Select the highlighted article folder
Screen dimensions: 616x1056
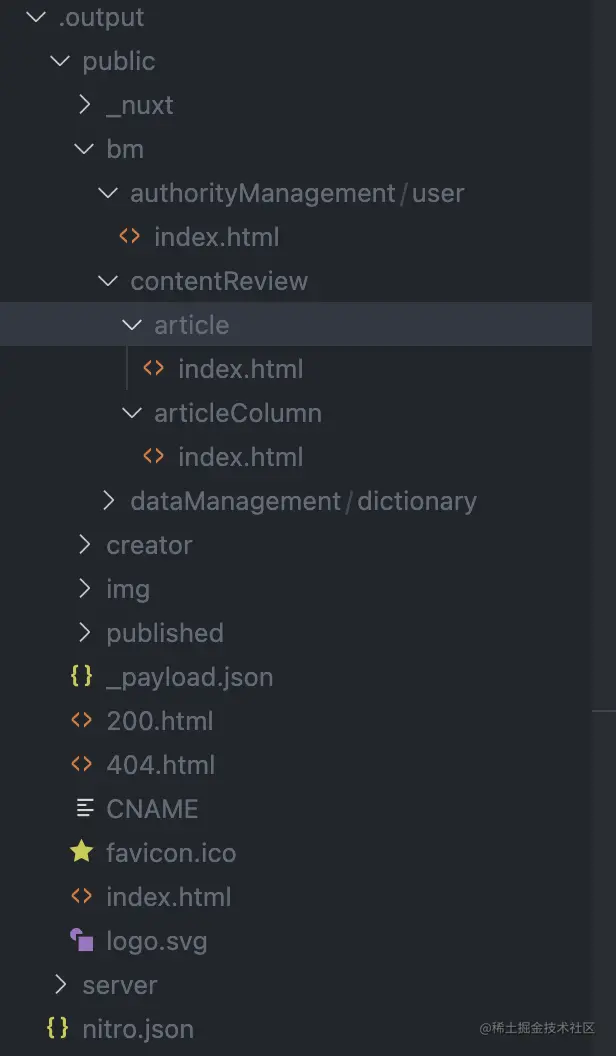(191, 324)
